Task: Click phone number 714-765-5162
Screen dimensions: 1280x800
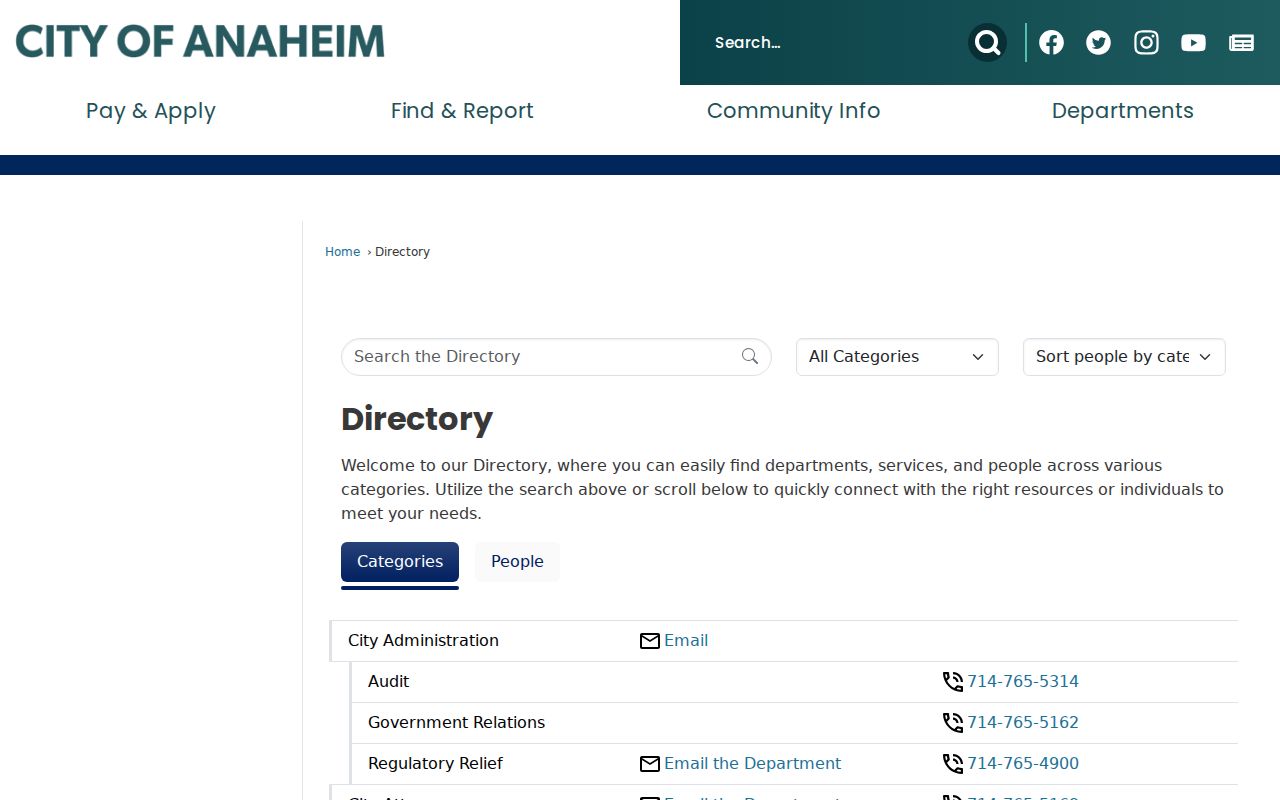Action: (1023, 723)
